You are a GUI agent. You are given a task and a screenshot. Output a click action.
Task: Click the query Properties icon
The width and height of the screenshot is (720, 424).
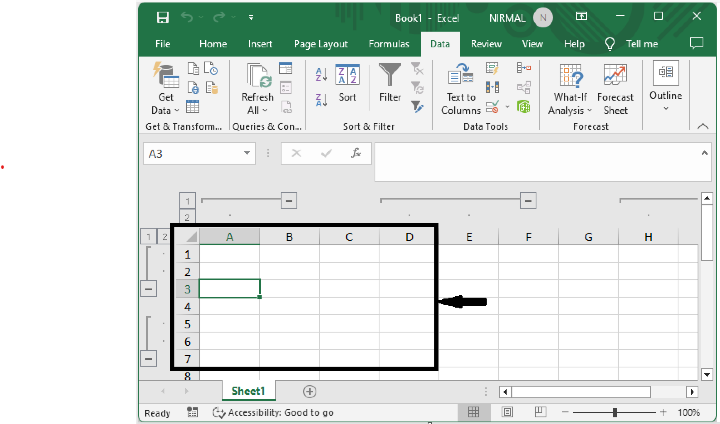286,87
